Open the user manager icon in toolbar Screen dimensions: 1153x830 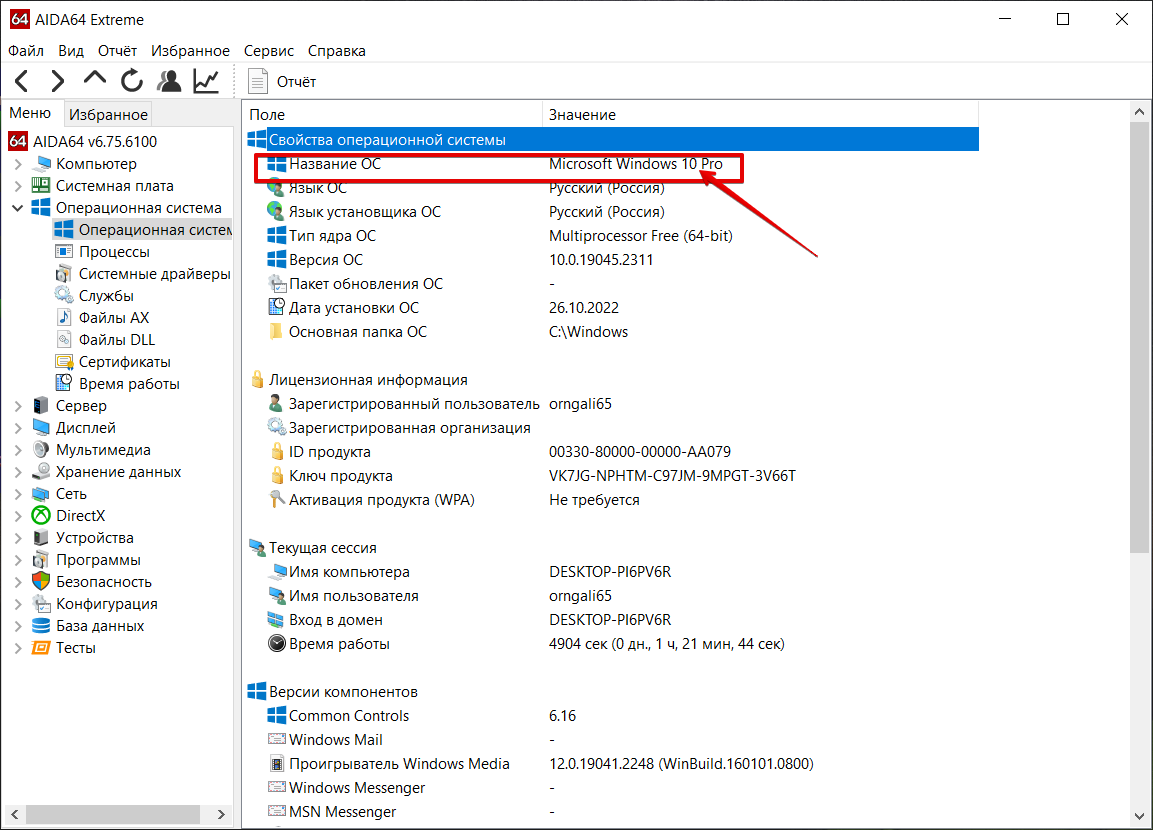[169, 81]
